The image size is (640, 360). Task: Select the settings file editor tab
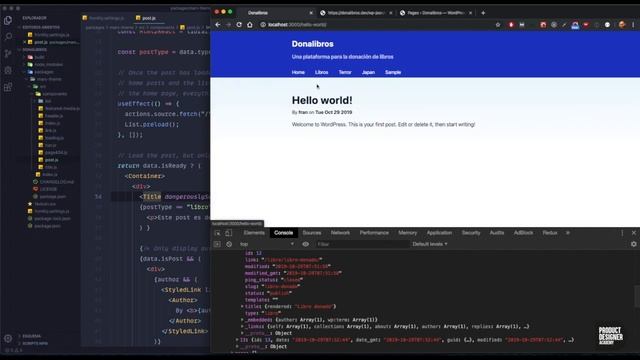coord(103,18)
